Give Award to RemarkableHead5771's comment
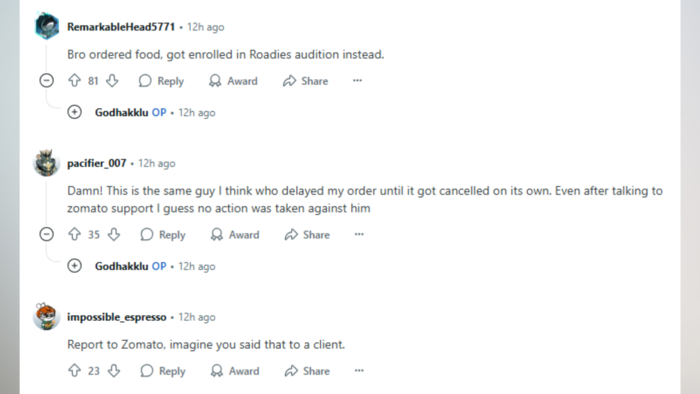This screenshot has width=700, height=394. click(233, 81)
